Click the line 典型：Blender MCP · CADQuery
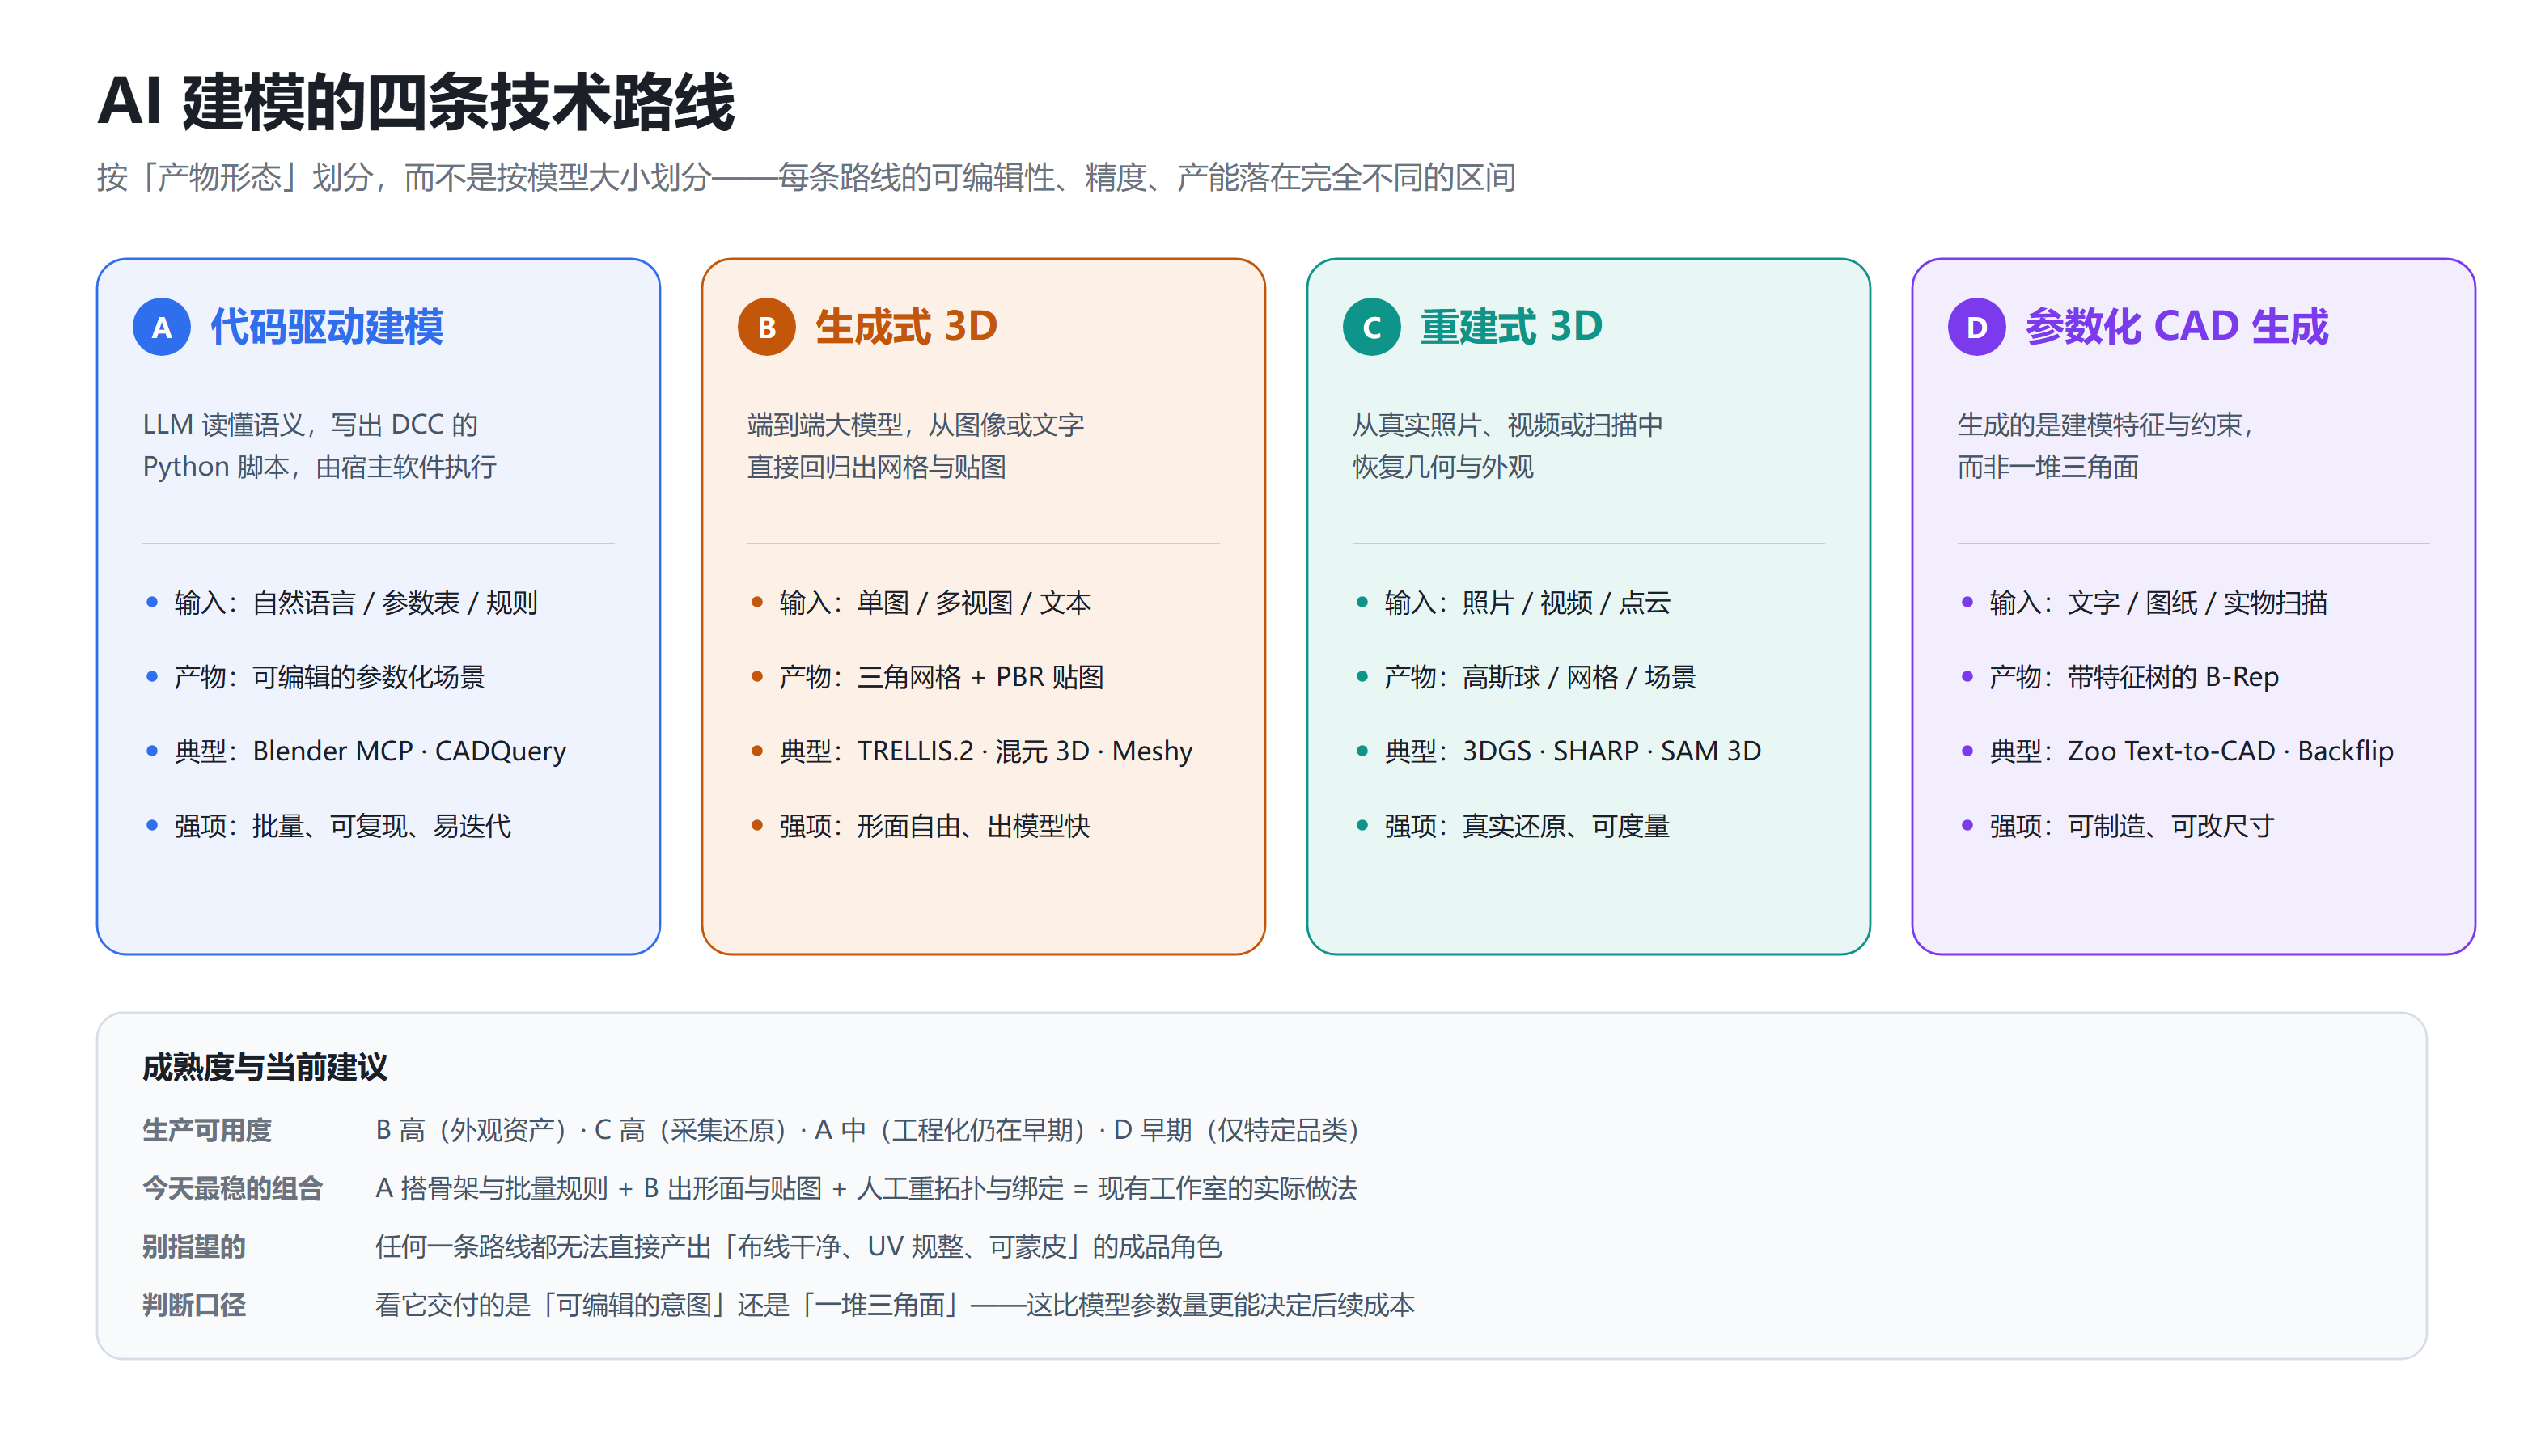The height and width of the screenshot is (1456, 2524). click(370, 751)
